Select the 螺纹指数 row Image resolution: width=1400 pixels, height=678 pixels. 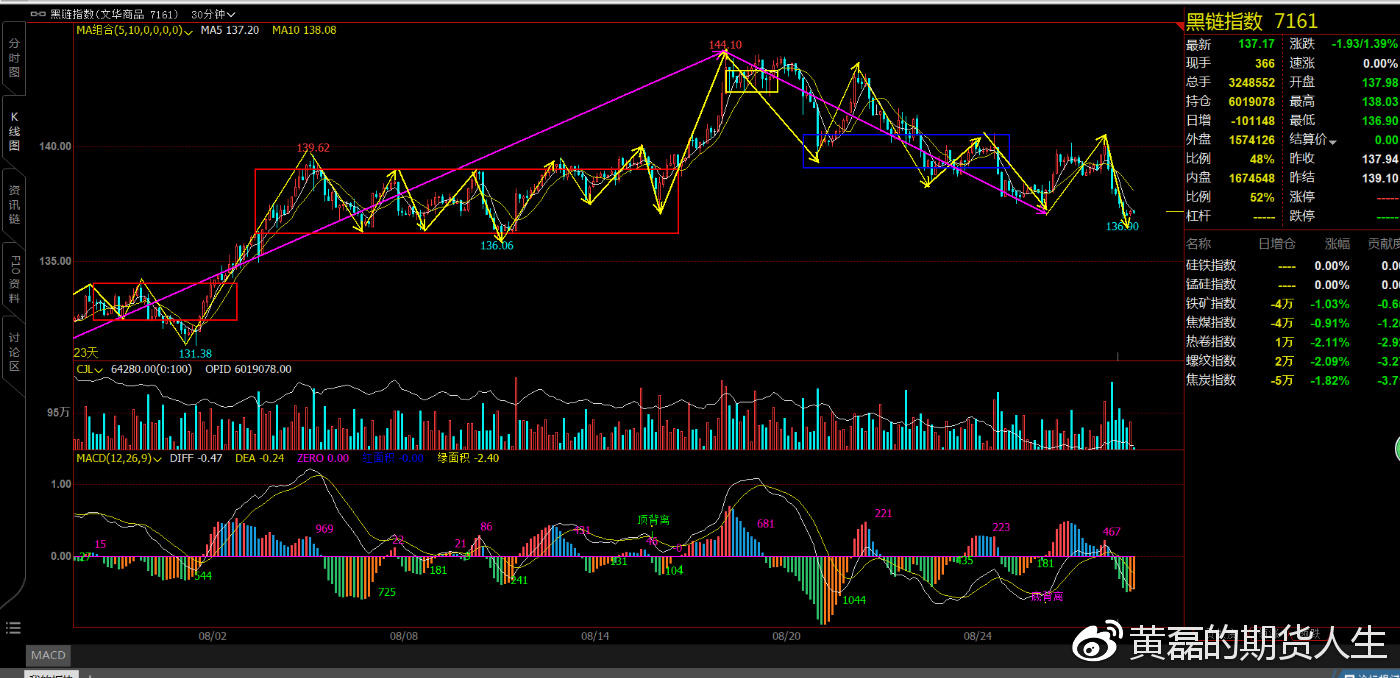tap(1292, 360)
